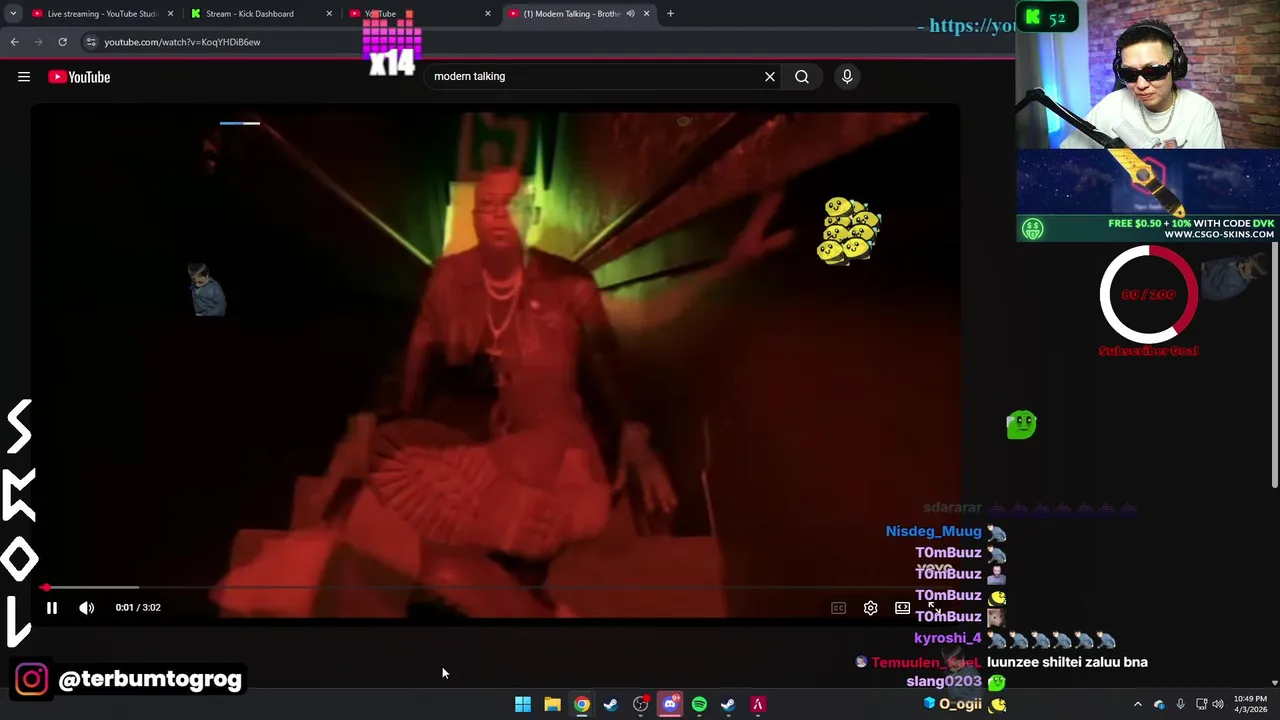
Task: Open Discord from the taskbar
Action: pos(670,704)
